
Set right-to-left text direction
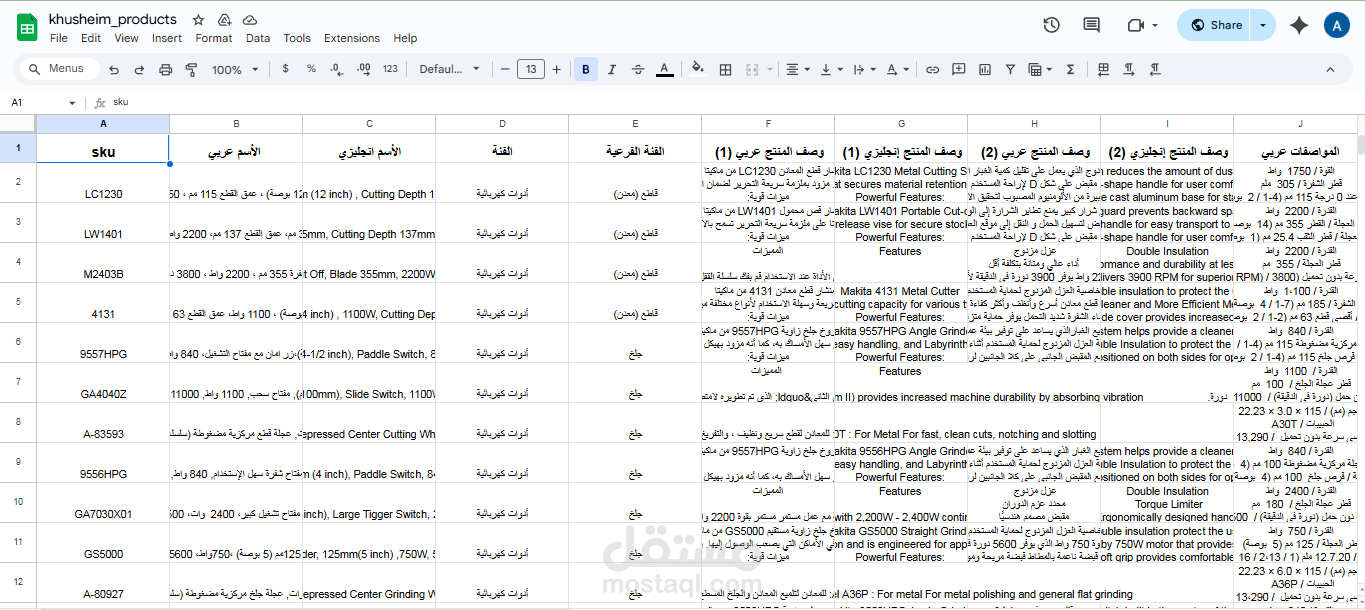[x=1156, y=69]
